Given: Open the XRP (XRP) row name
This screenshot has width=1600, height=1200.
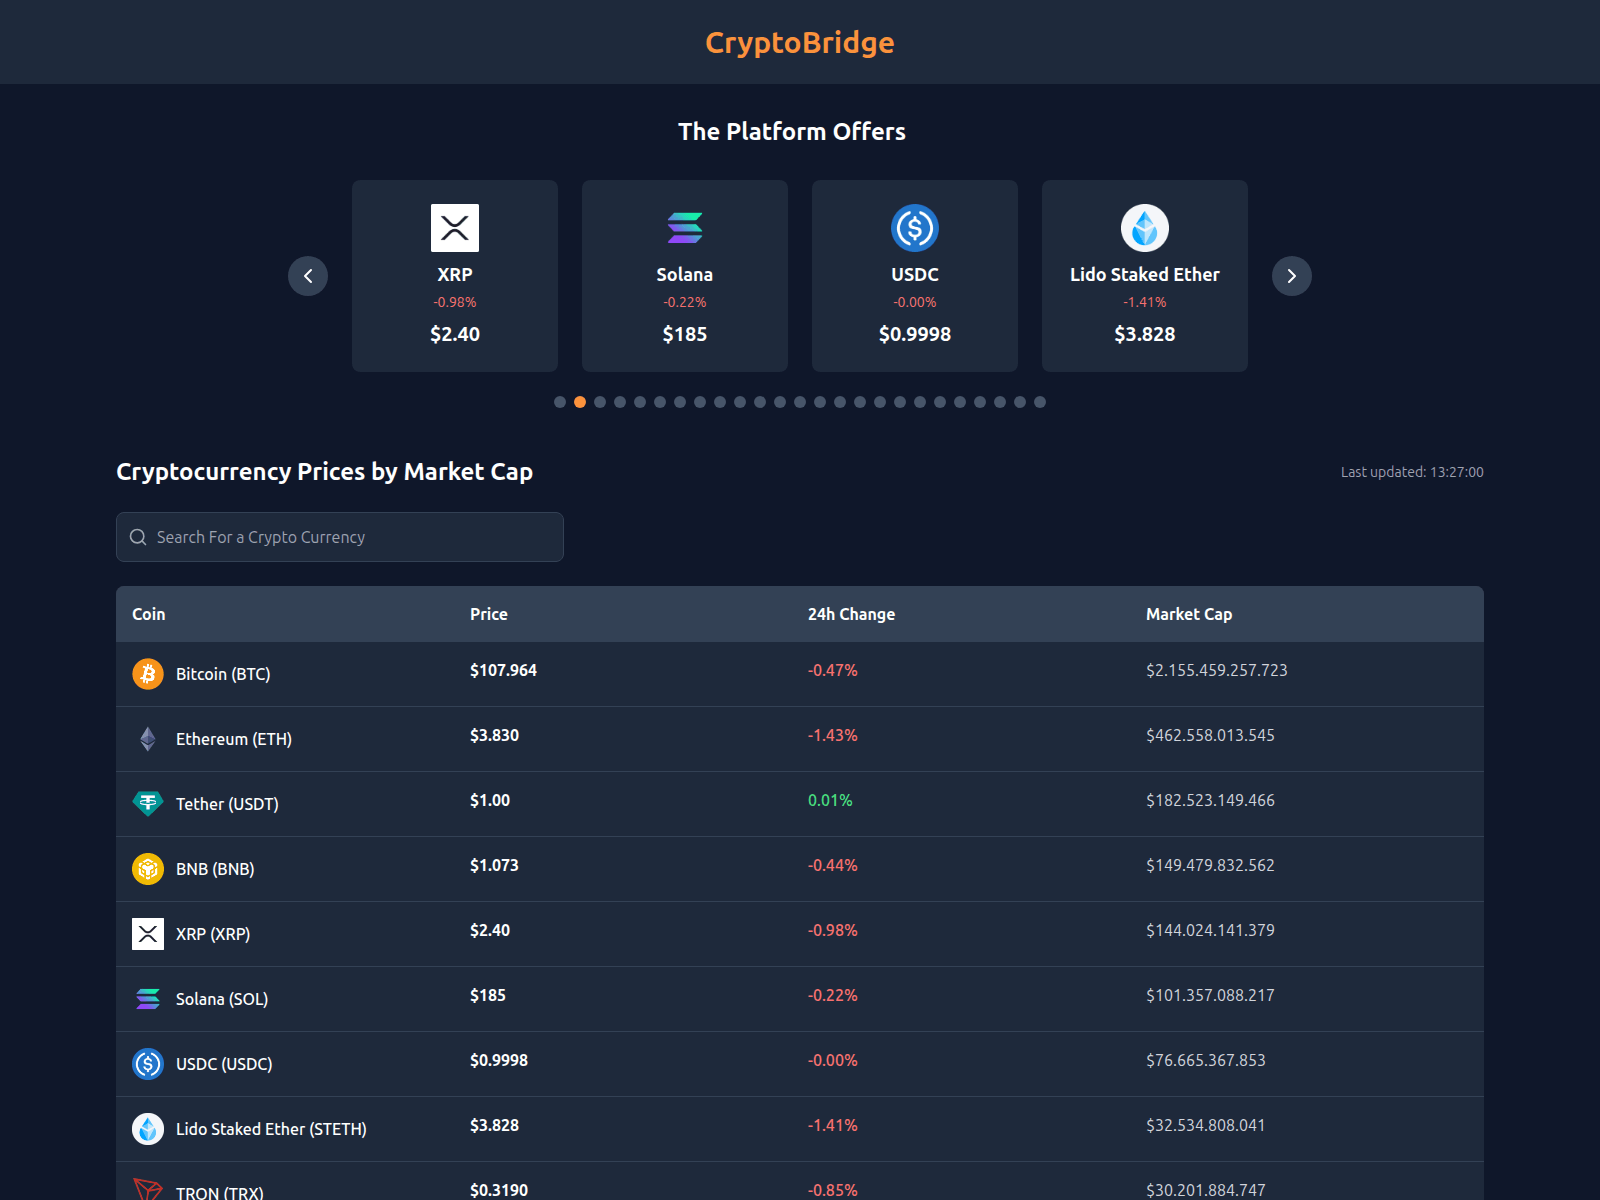Looking at the screenshot, I should click(x=213, y=934).
